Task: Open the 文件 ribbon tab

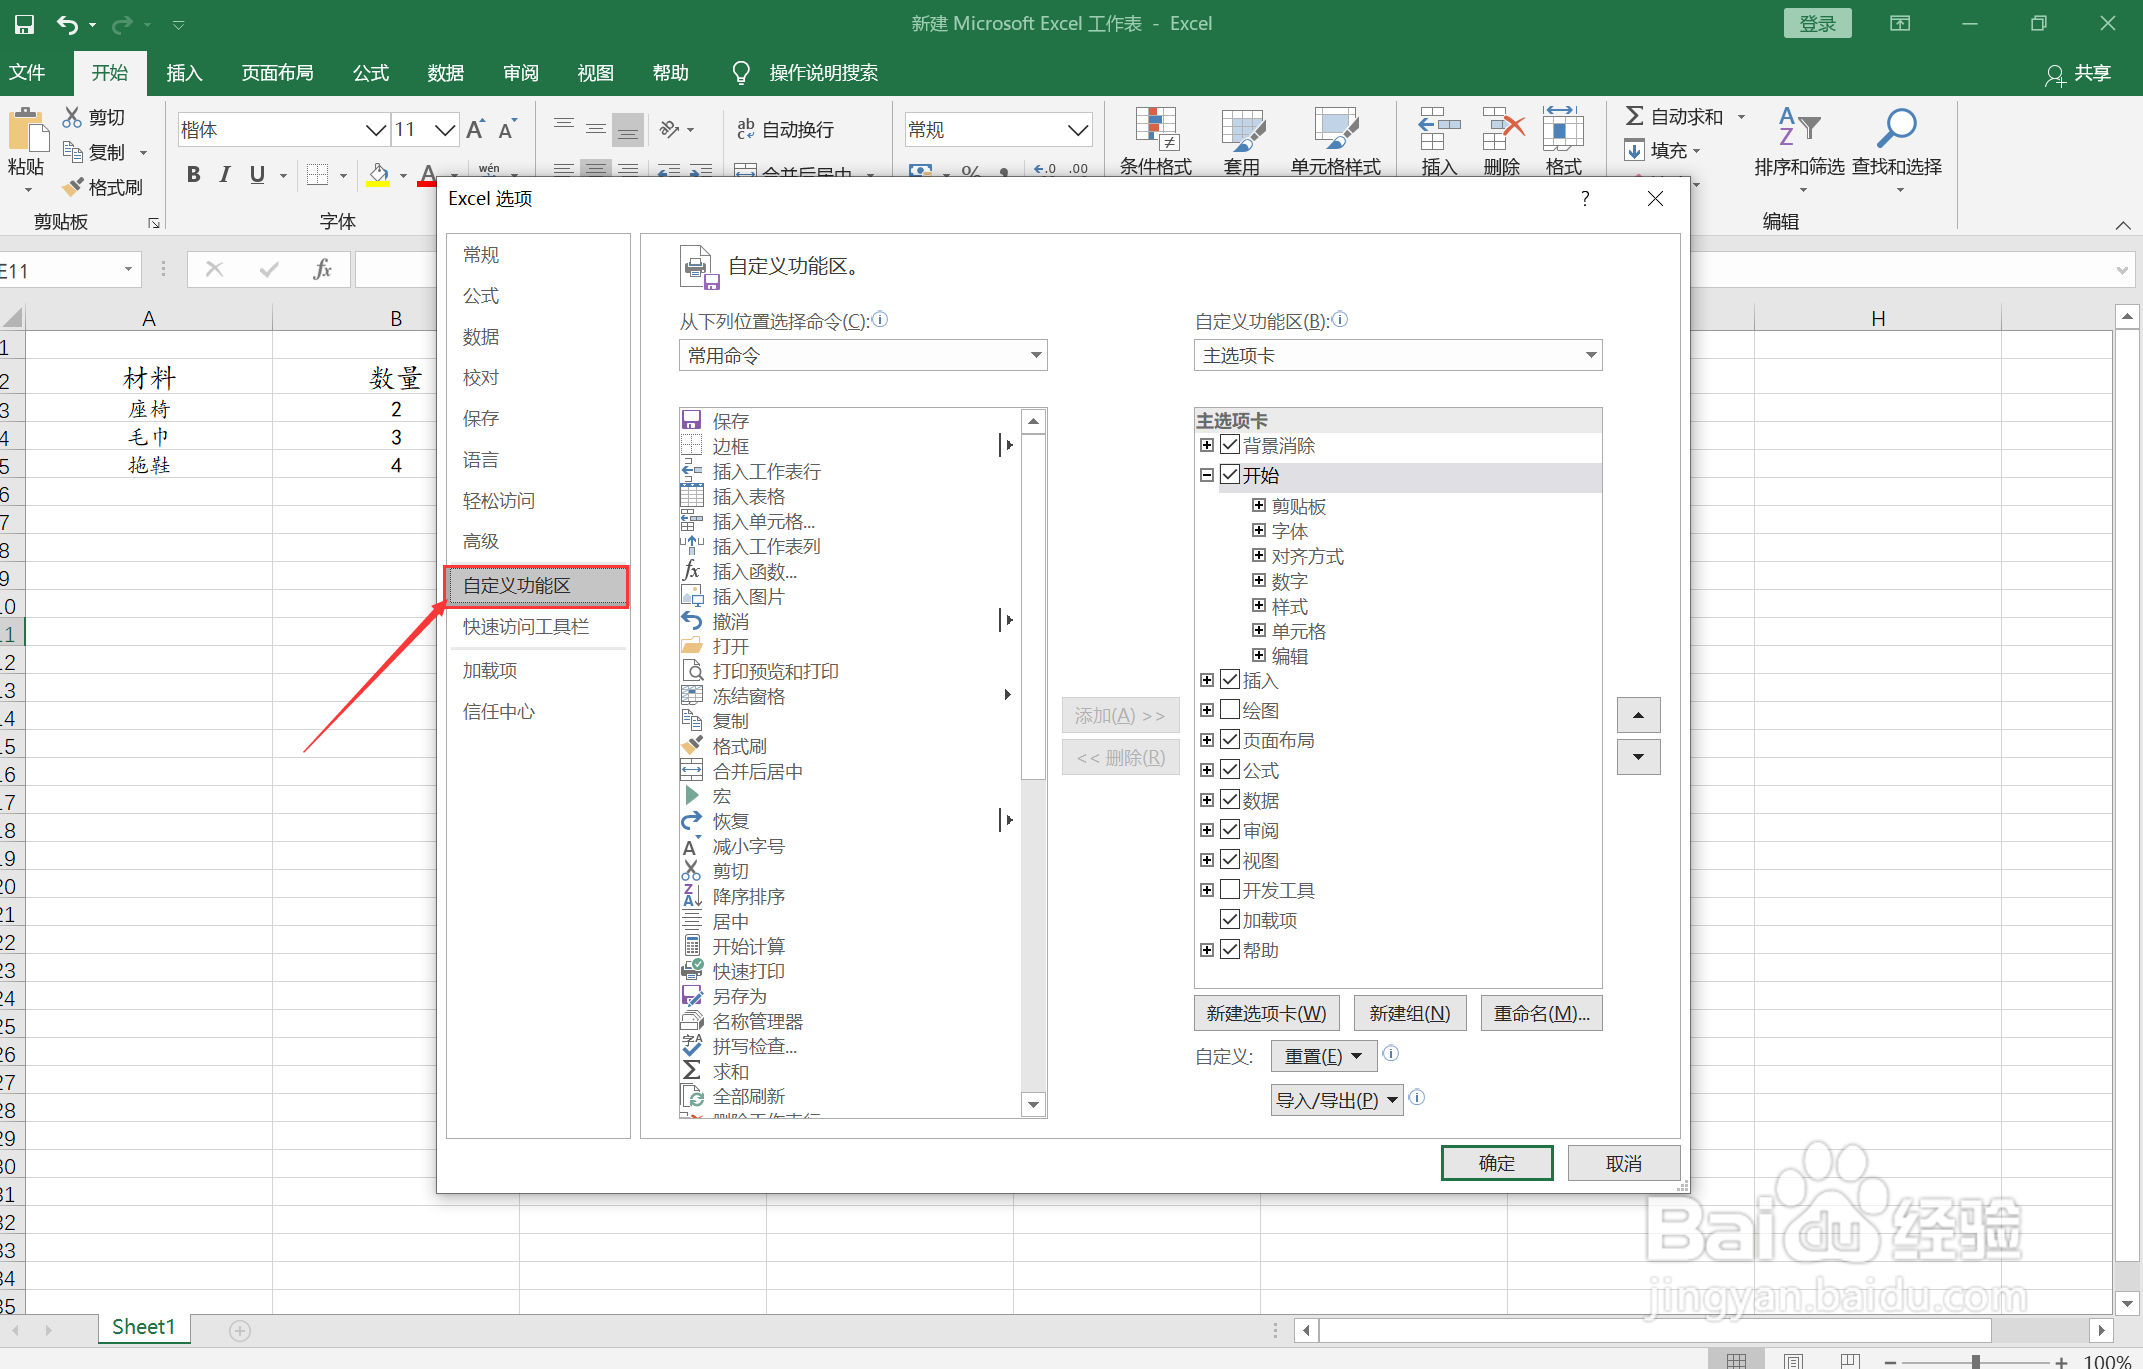Action: [x=27, y=73]
